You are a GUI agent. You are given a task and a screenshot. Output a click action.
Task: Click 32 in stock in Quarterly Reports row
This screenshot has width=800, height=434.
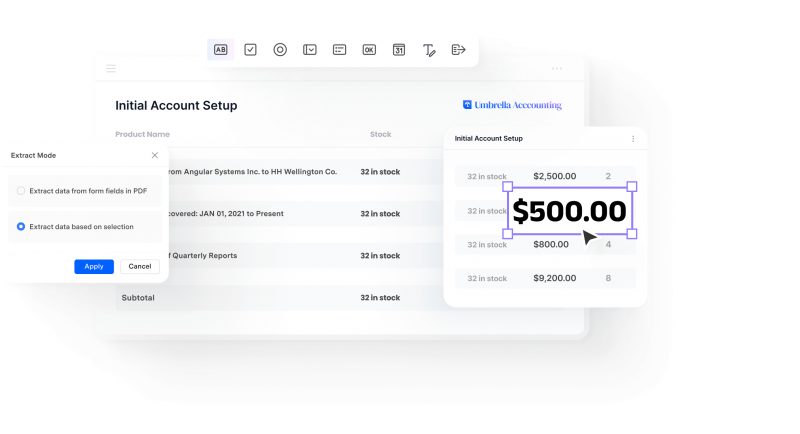click(x=380, y=256)
